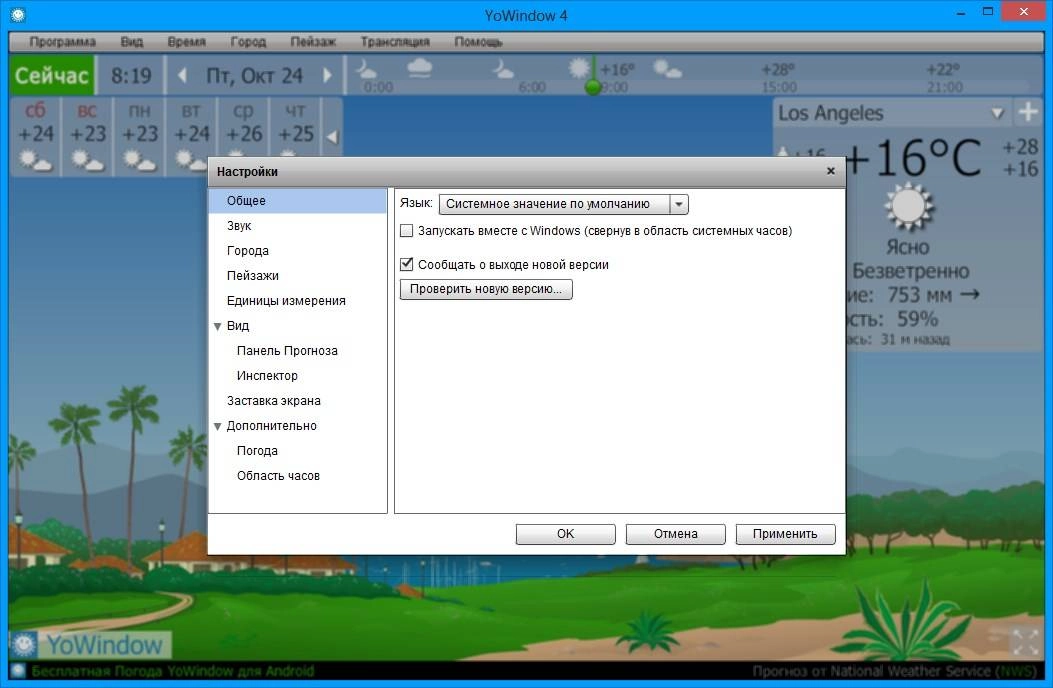The height and width of the screenshot is (688, 1053).
Task: Collapse the forecast panel arrow
Action: pyautogui.click(x=332, y=137)
